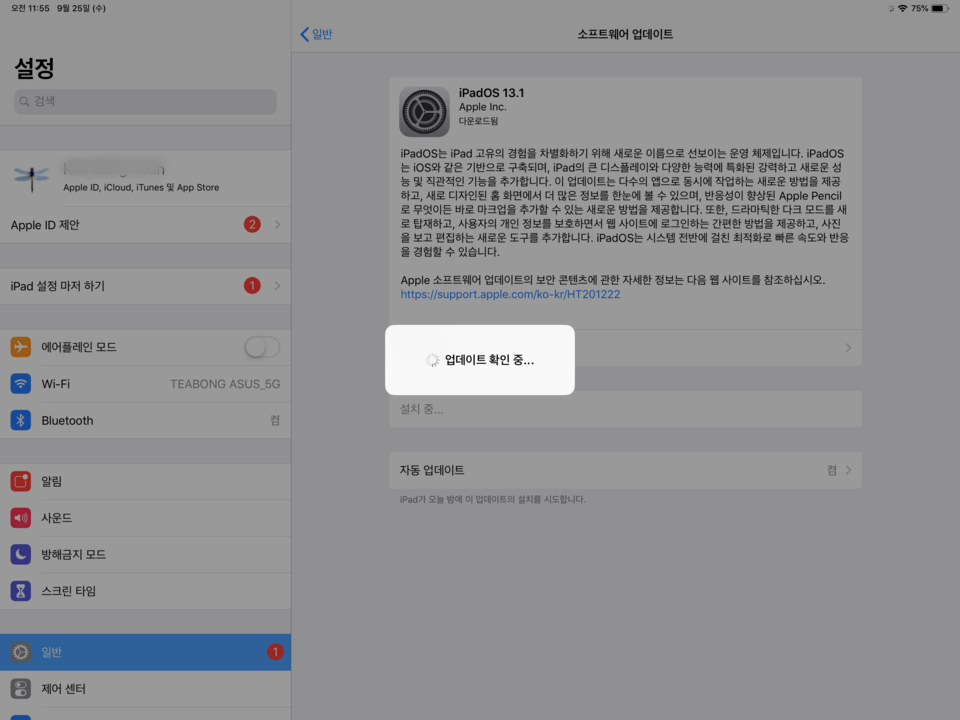Tap the 사운드 sound icon
Image resolution: width=960 pixels, height=720 pixels.
20,518
